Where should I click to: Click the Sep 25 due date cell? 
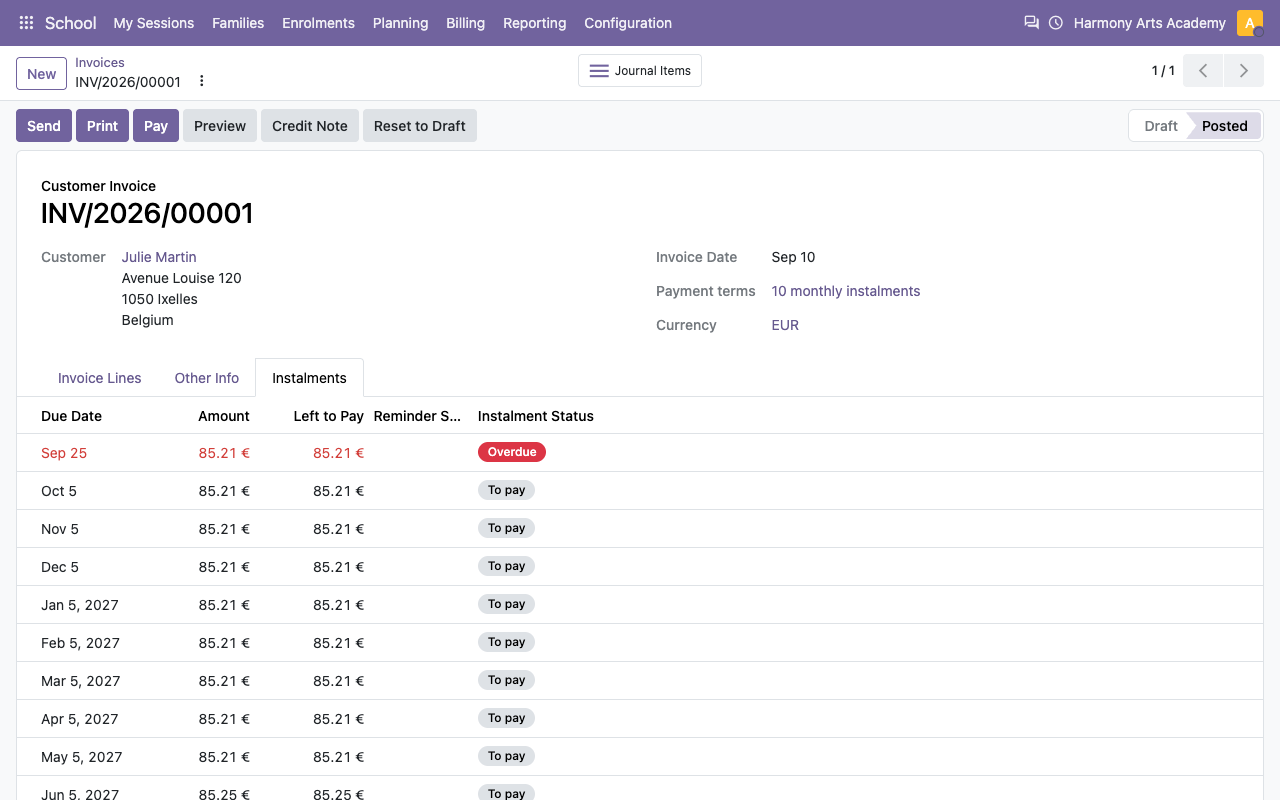(64, 453)
